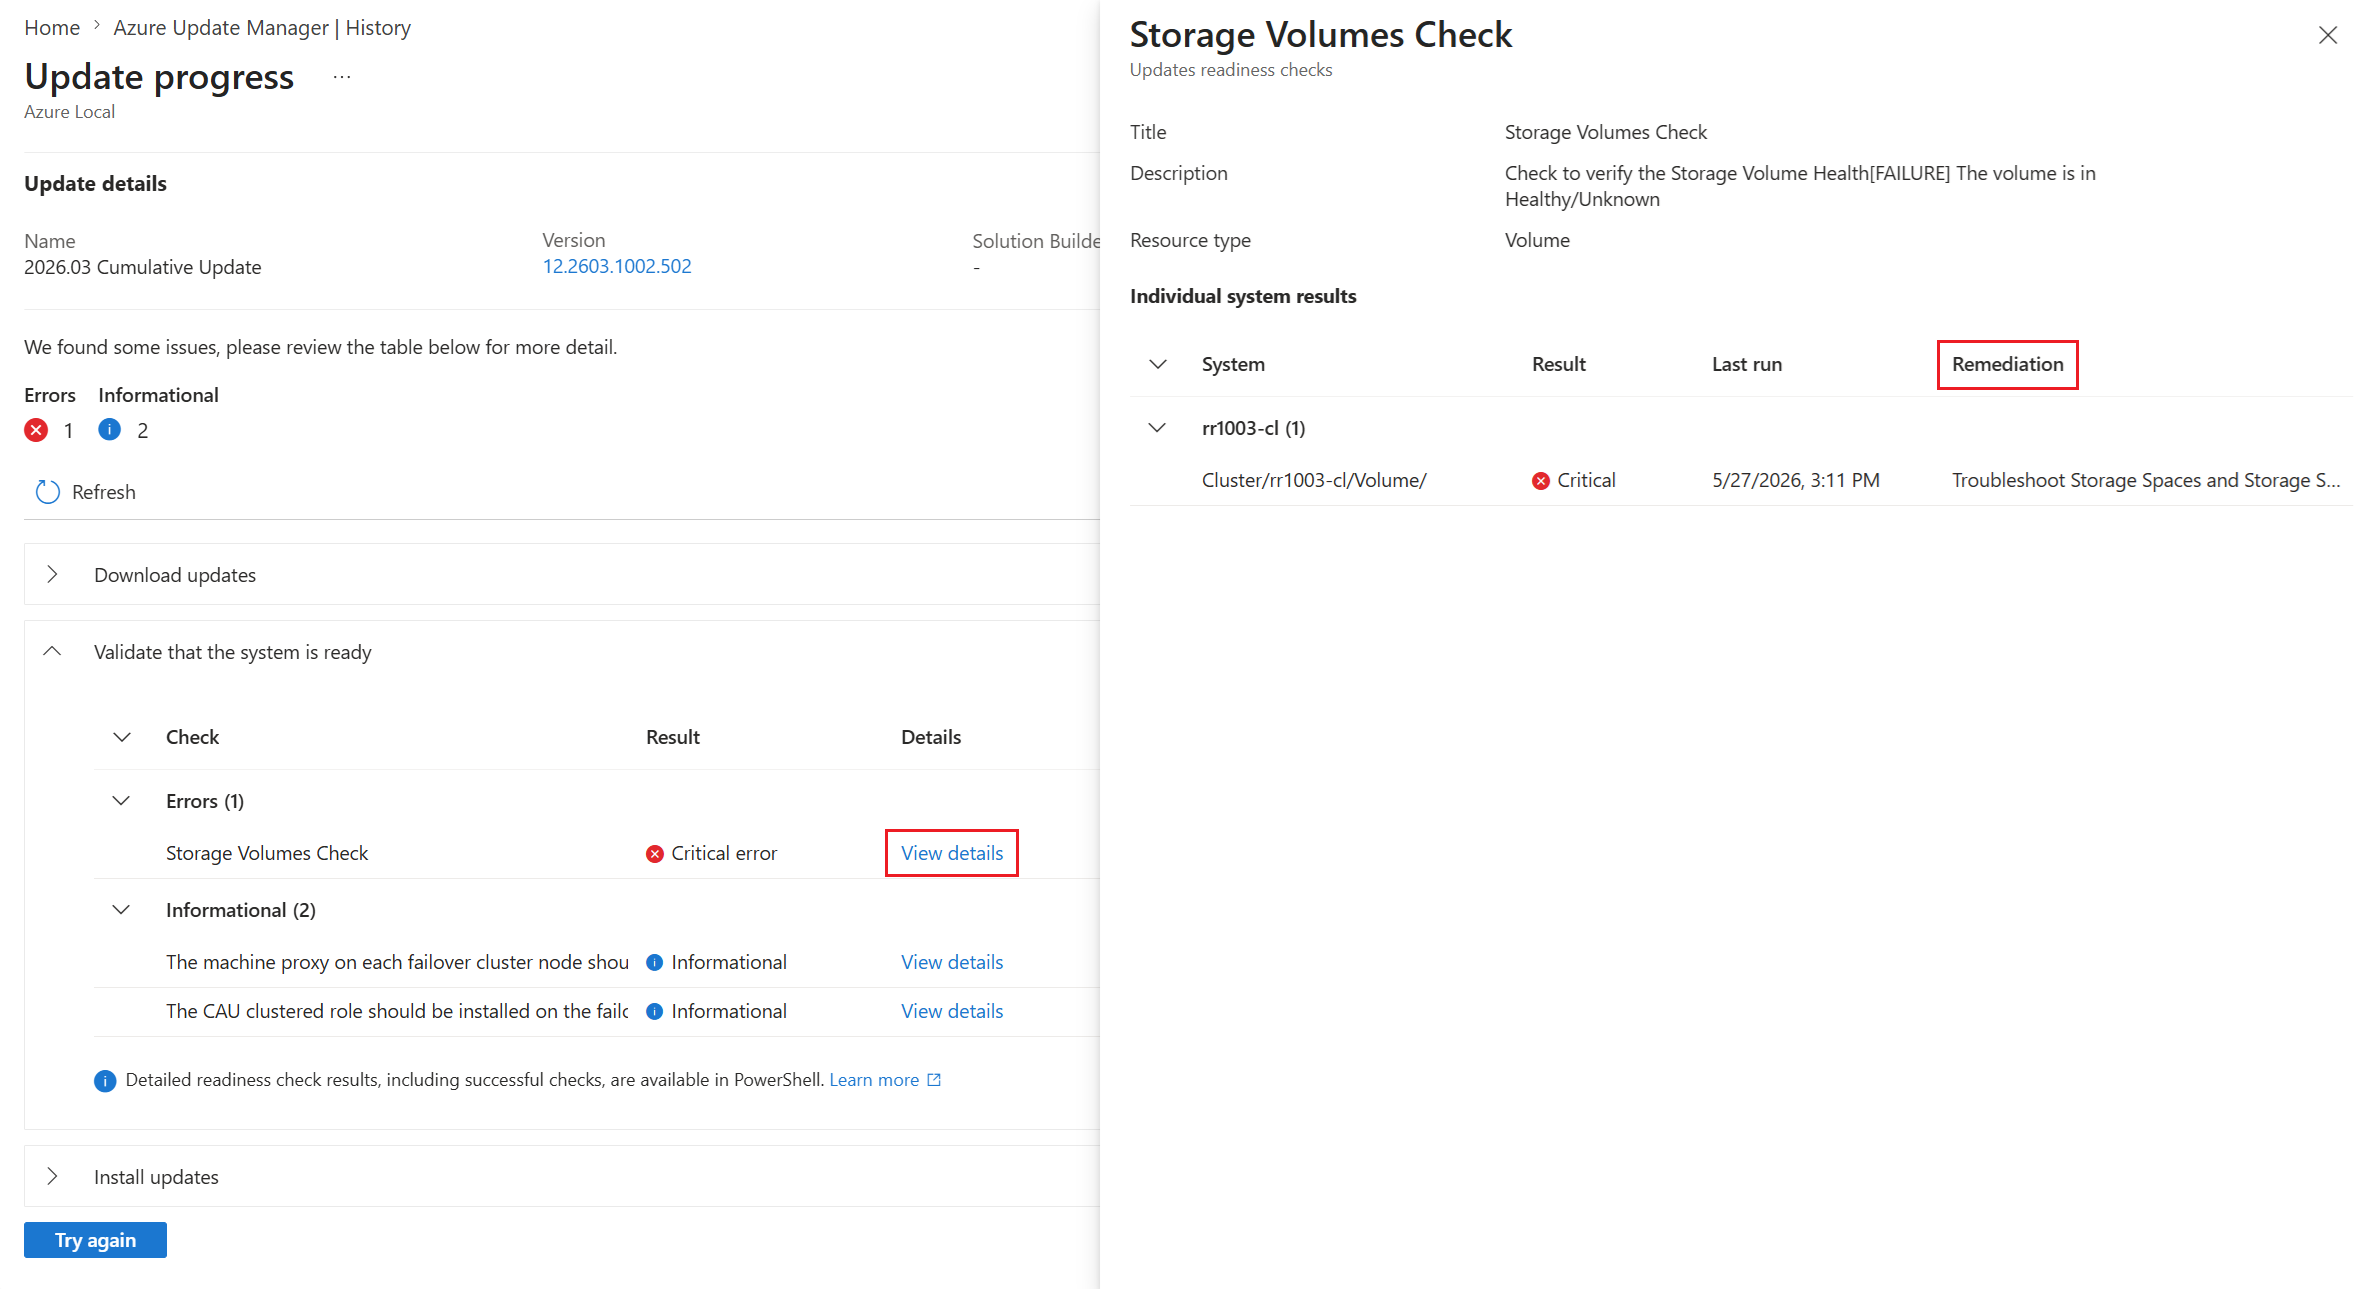Click the Critical result text
2367x1289 pixels.
coord(1586,480)
